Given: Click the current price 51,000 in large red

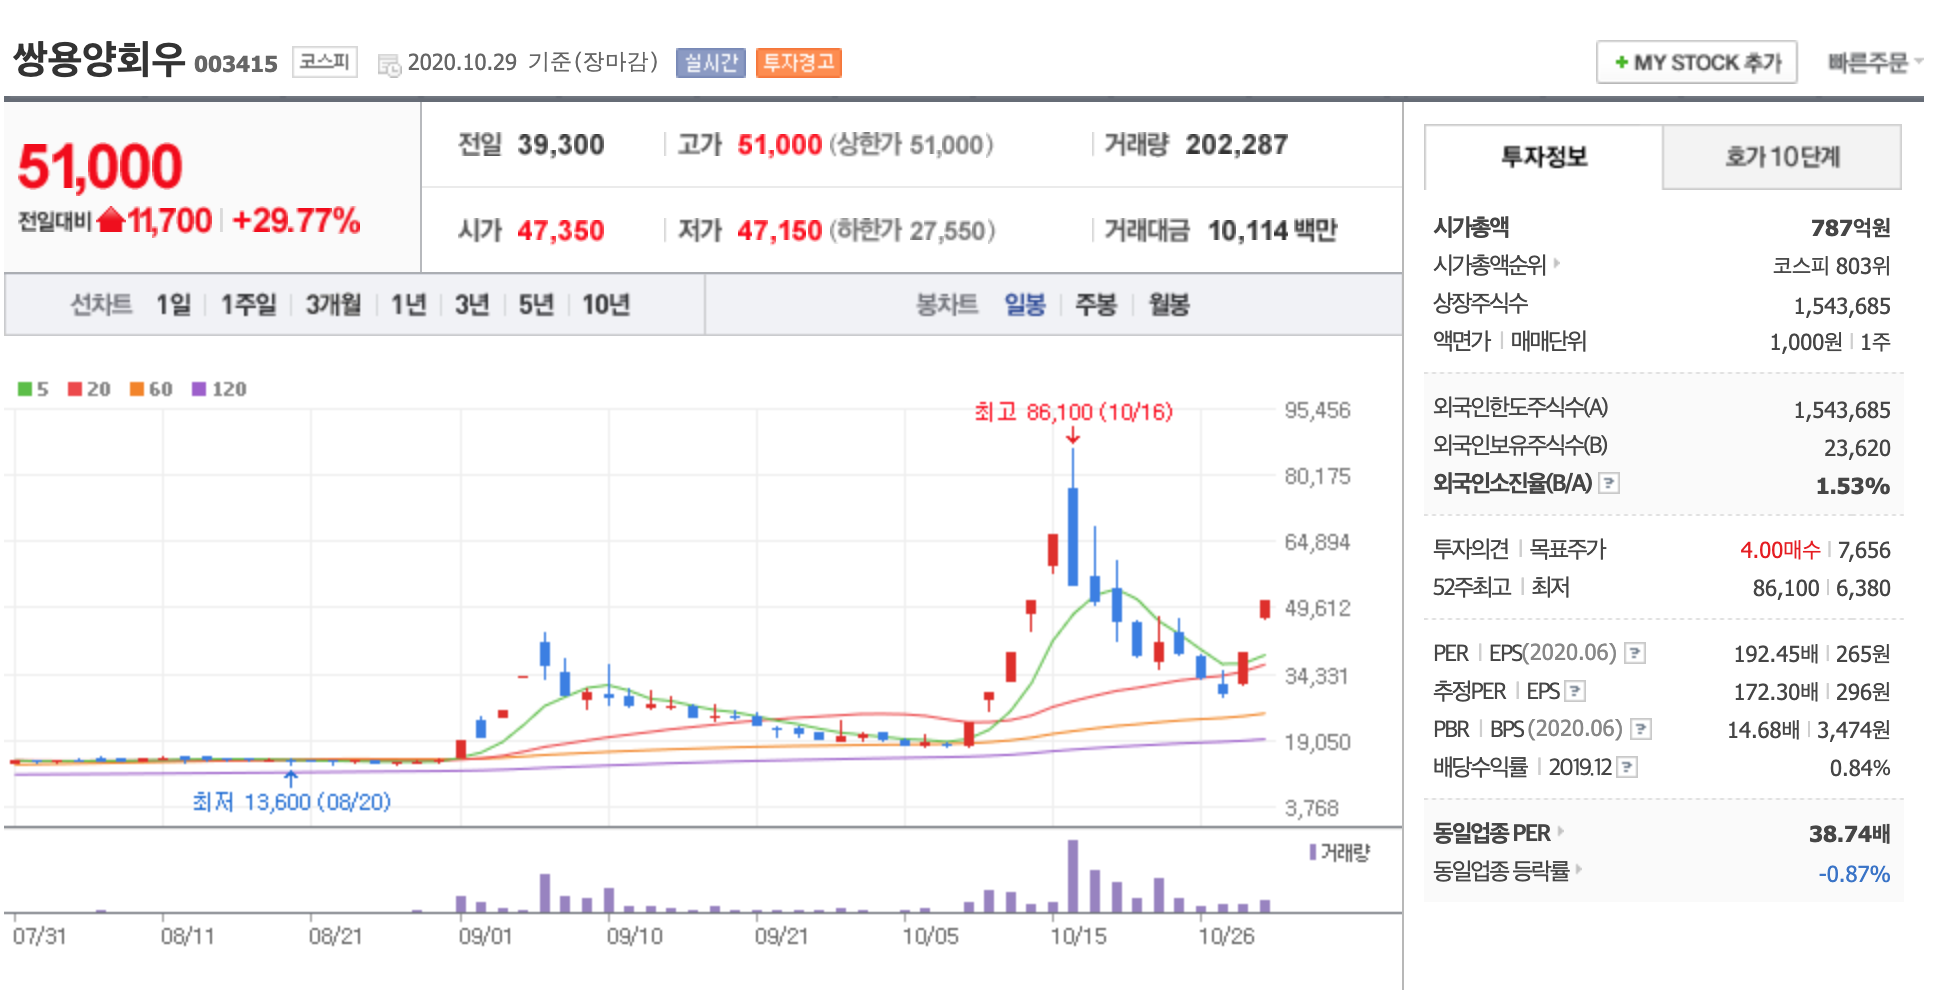Looking at the screenshot, I should pos(100,166).
